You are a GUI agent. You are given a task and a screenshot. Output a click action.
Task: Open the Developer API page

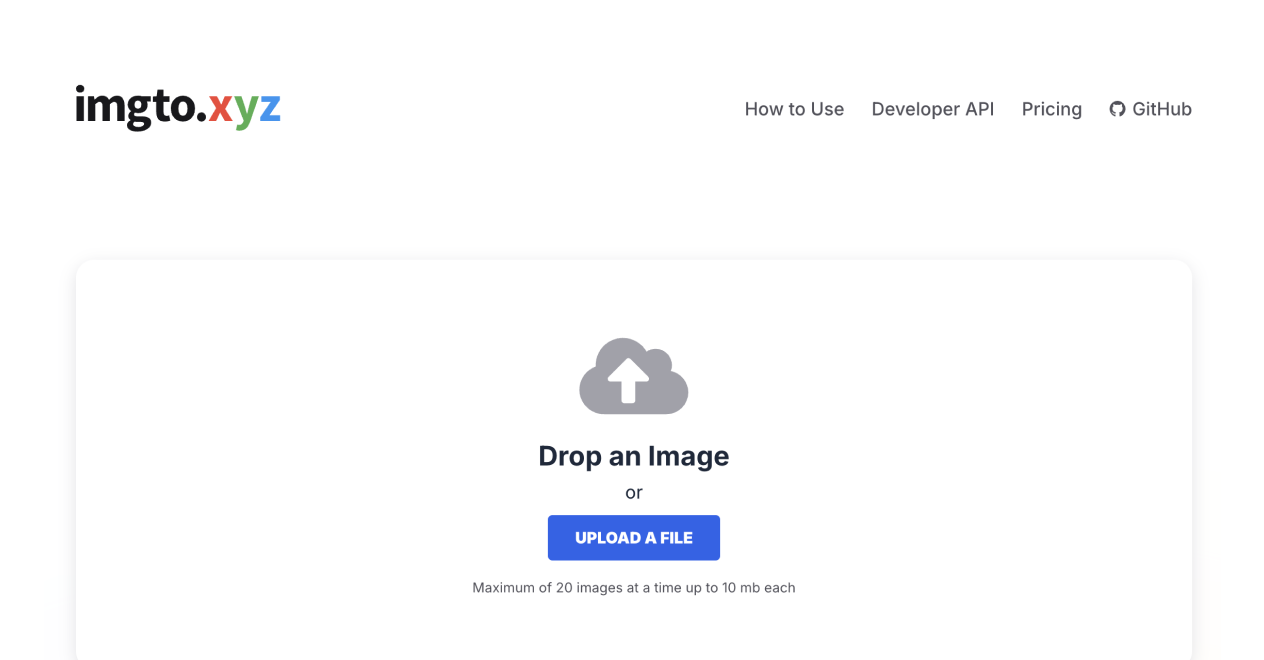932,109
